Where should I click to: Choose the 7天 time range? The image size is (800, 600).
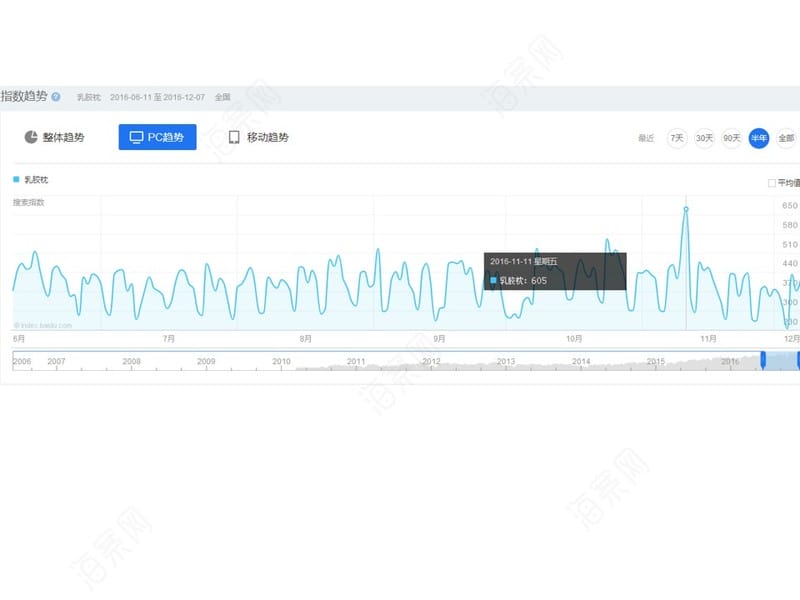677,138
